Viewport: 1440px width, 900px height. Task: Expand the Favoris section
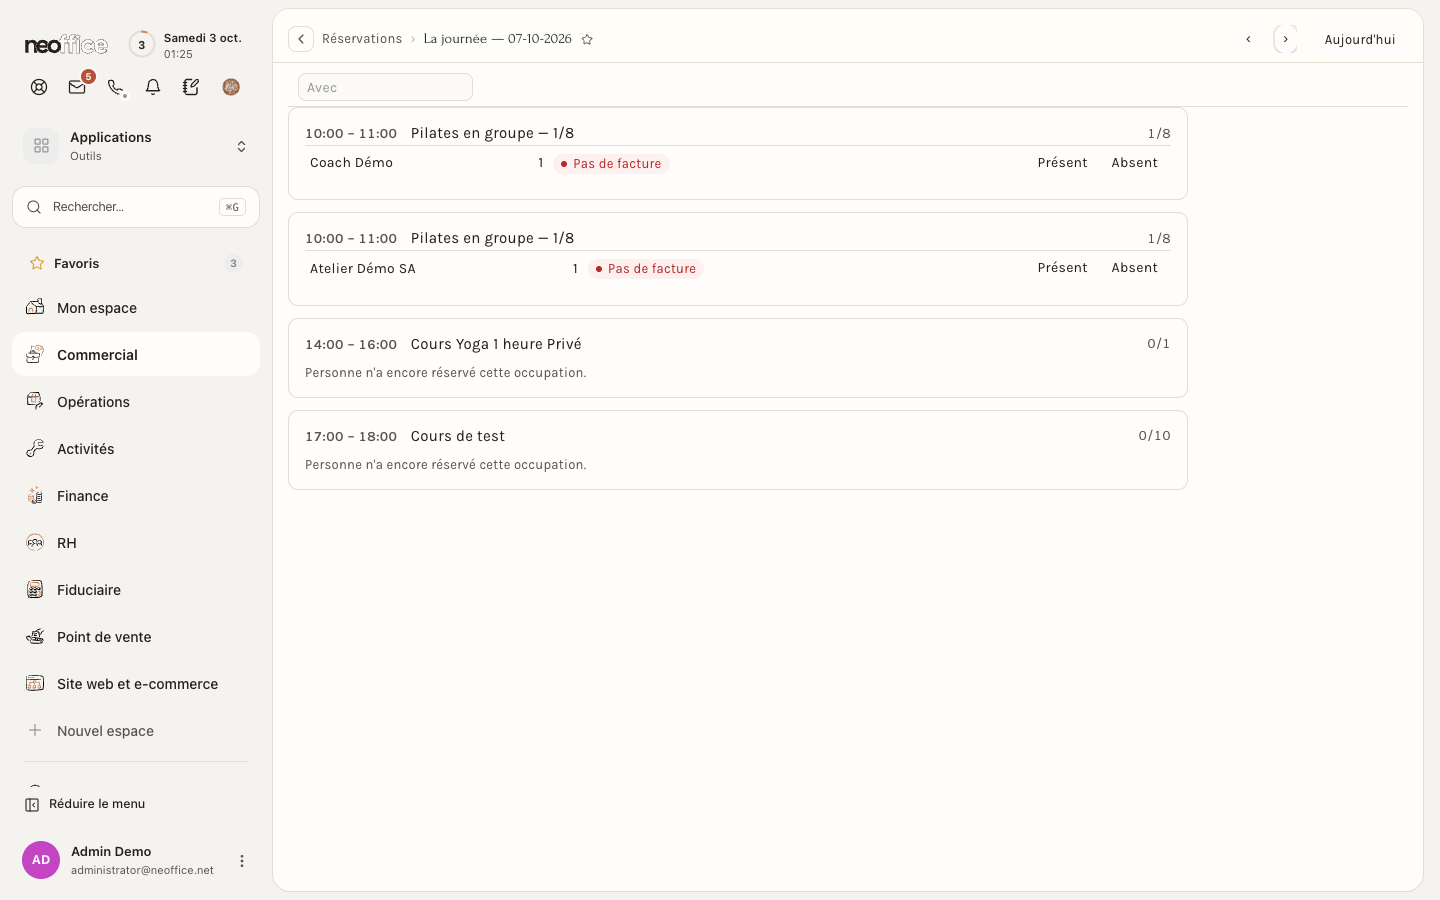click(136, 263)
